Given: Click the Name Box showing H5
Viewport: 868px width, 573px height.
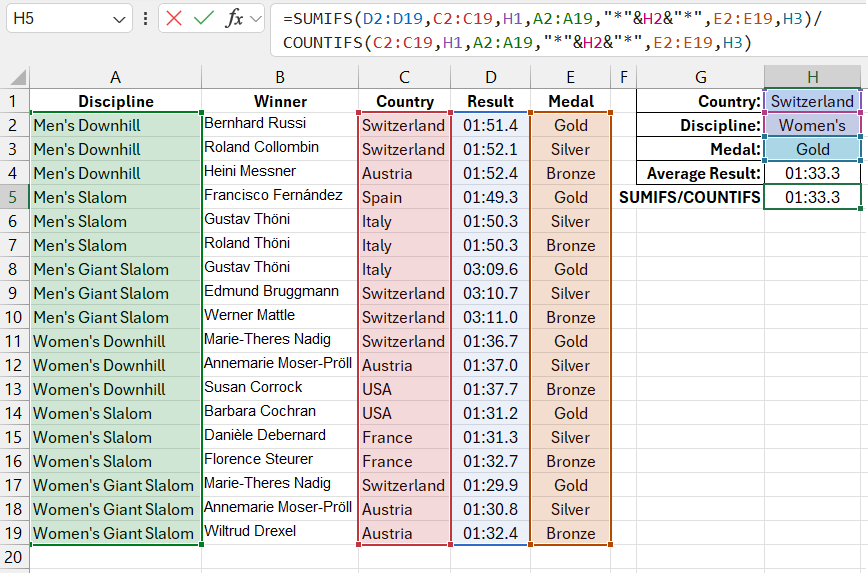Looking at the screenshot, I should tap(69, 18).
